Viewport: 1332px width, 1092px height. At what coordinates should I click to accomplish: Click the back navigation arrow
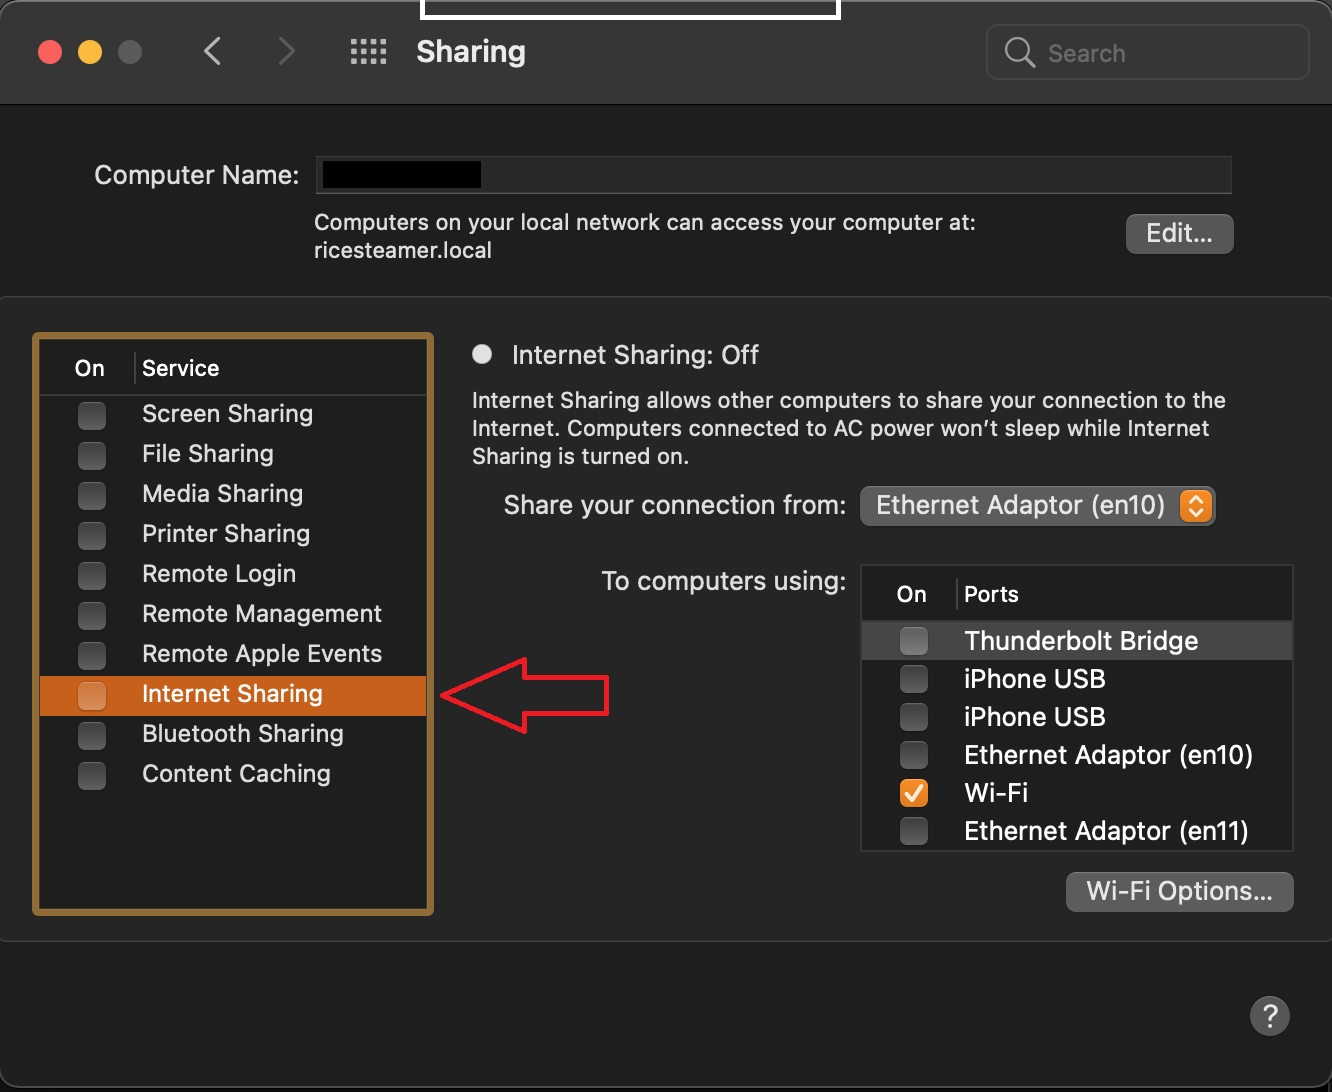click(x=212, y=52)
